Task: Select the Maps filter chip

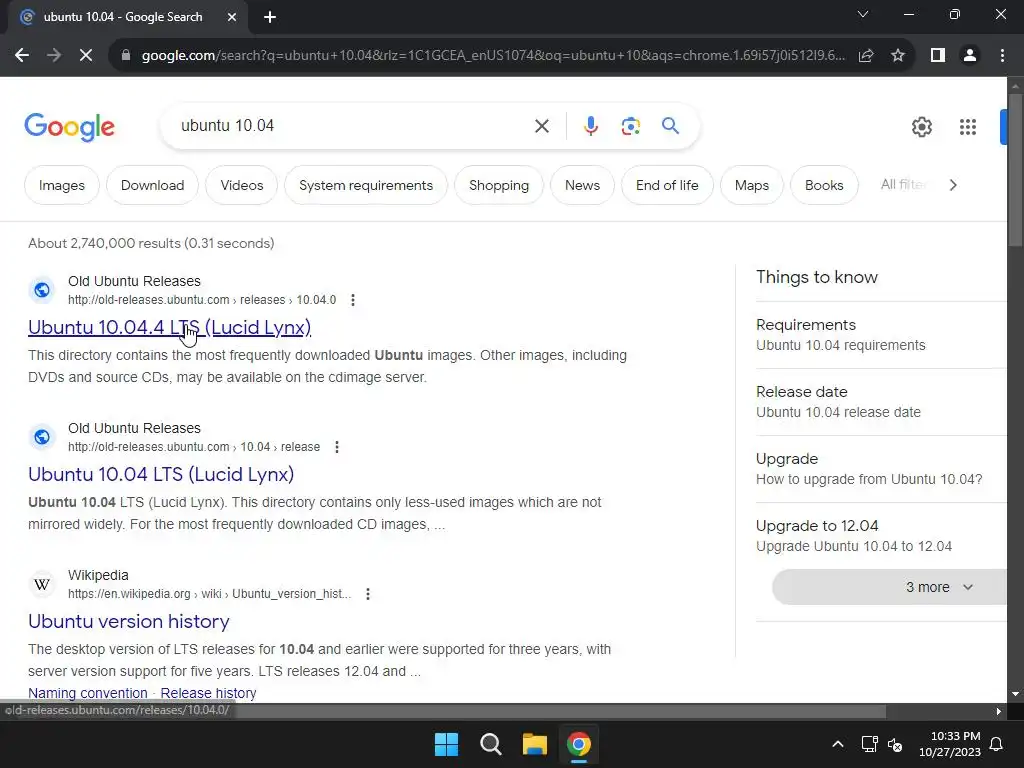Action: (x=752, y=185)
